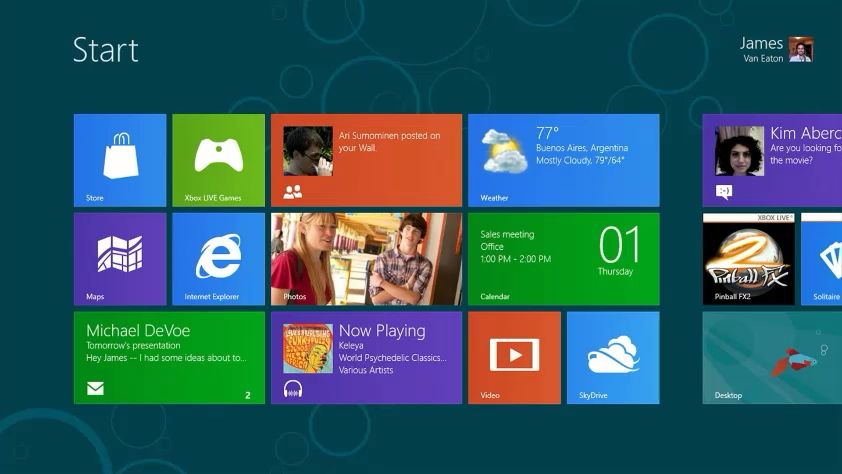842x474 pixels.
Task: Click the messaging smiley chat icon
Action: click(x=724, y=192)
